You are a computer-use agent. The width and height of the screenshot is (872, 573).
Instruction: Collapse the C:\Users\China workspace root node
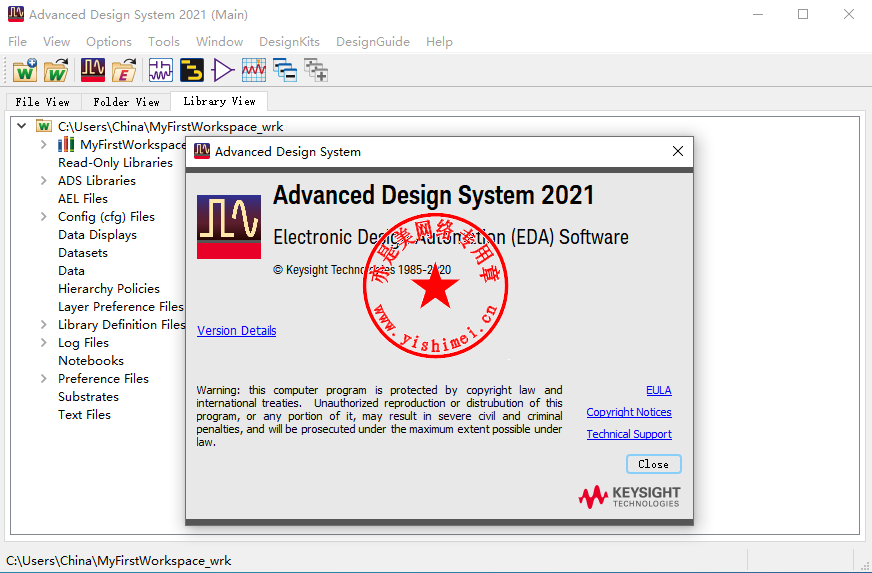point(22,126)
